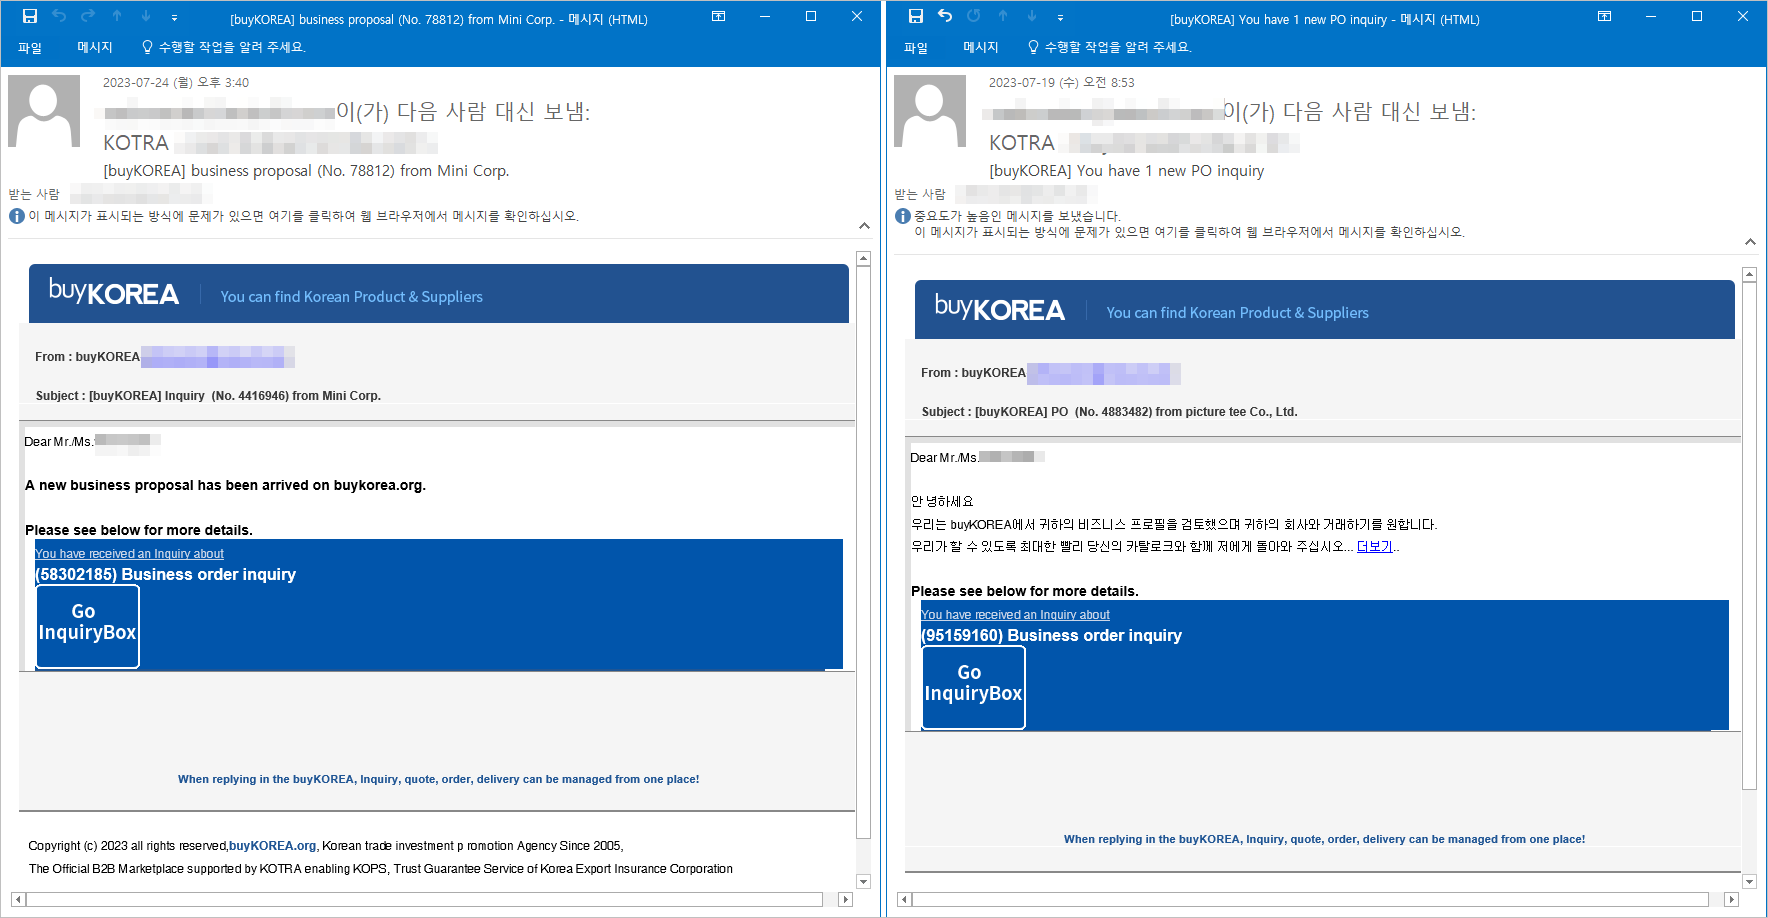Click Undo icon in right message window
The width and height of the screenshot is (1768, 918).
(945, 16)
